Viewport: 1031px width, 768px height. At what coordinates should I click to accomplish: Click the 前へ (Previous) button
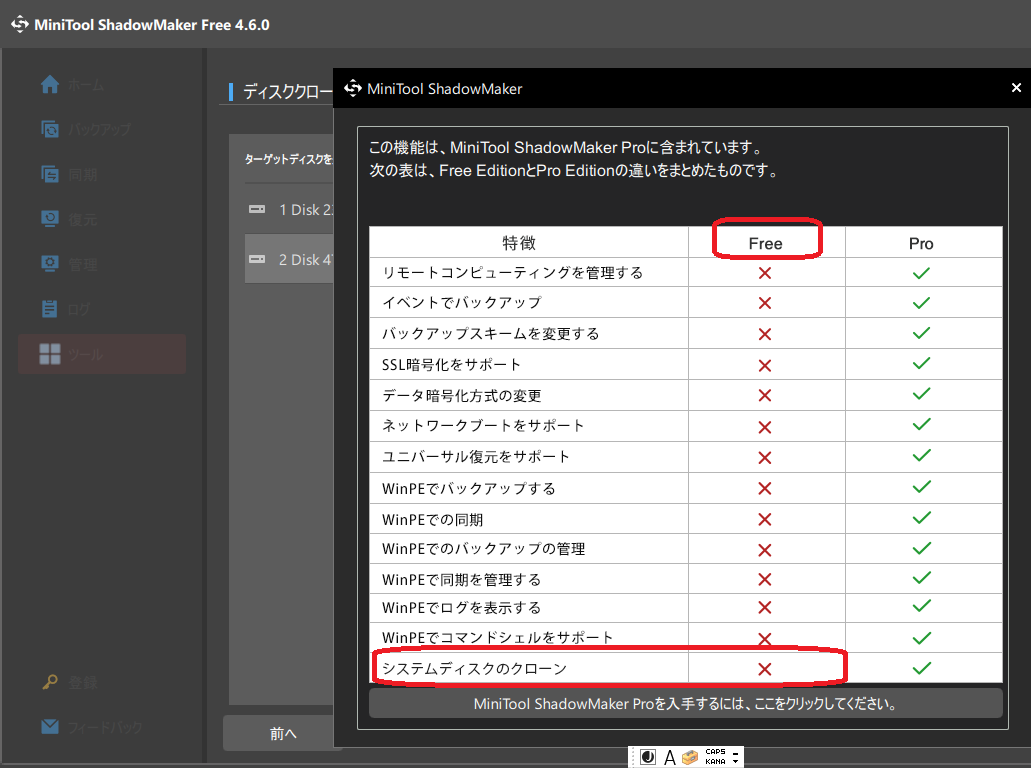pyautogui.click(x=283, y=734)
